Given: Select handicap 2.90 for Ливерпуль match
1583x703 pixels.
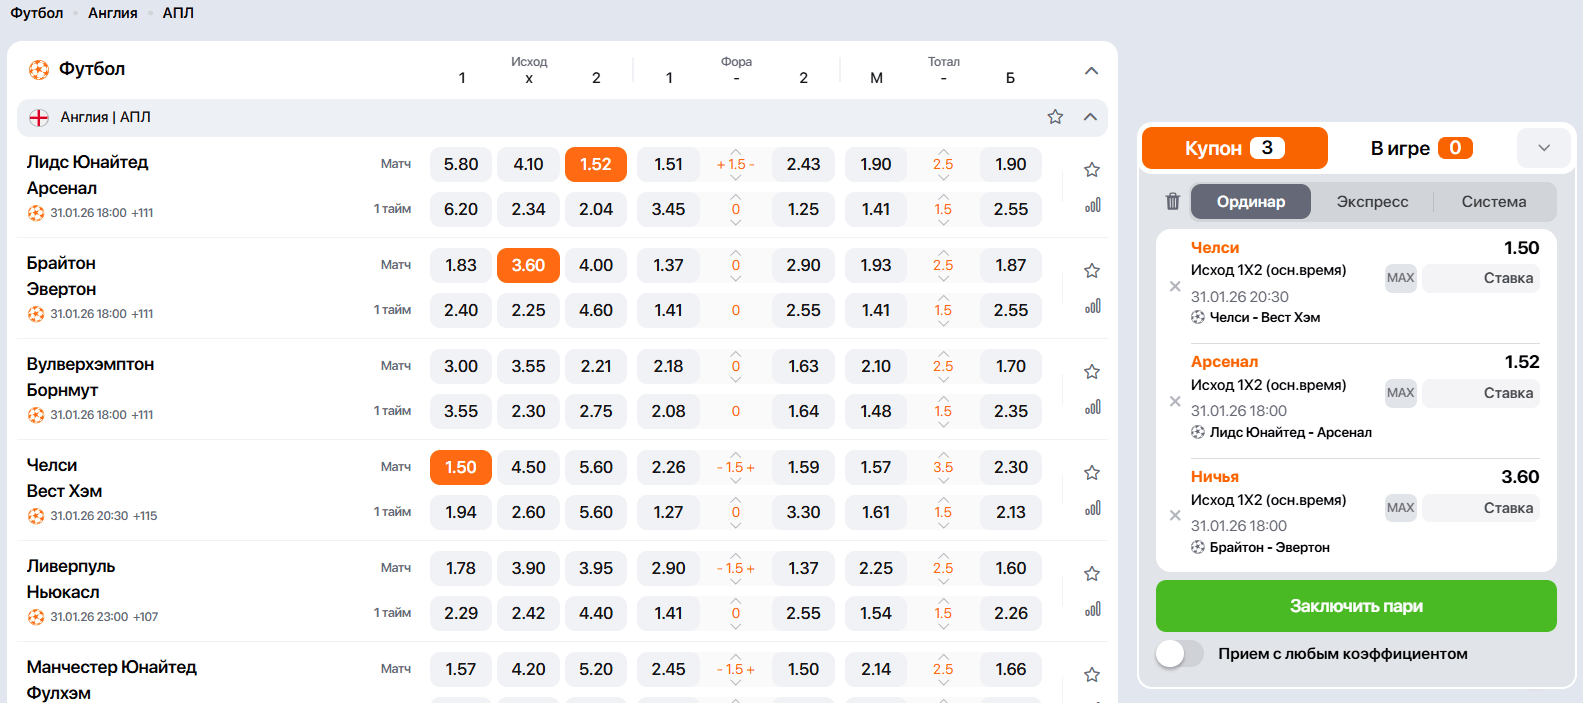Looking at the screenshot, I should [x=668, y=568].
